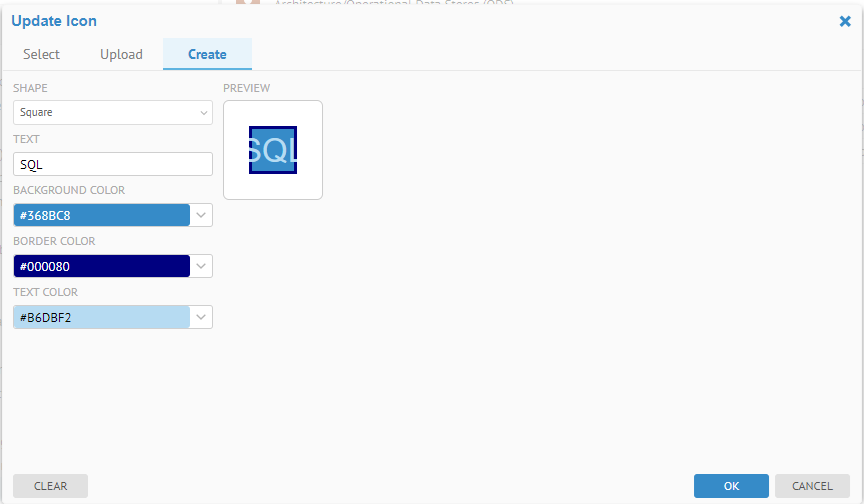864x504 pixels.
Task: Click the #B6DBF2 text color swatch
Action: click(x=101, y=317)
